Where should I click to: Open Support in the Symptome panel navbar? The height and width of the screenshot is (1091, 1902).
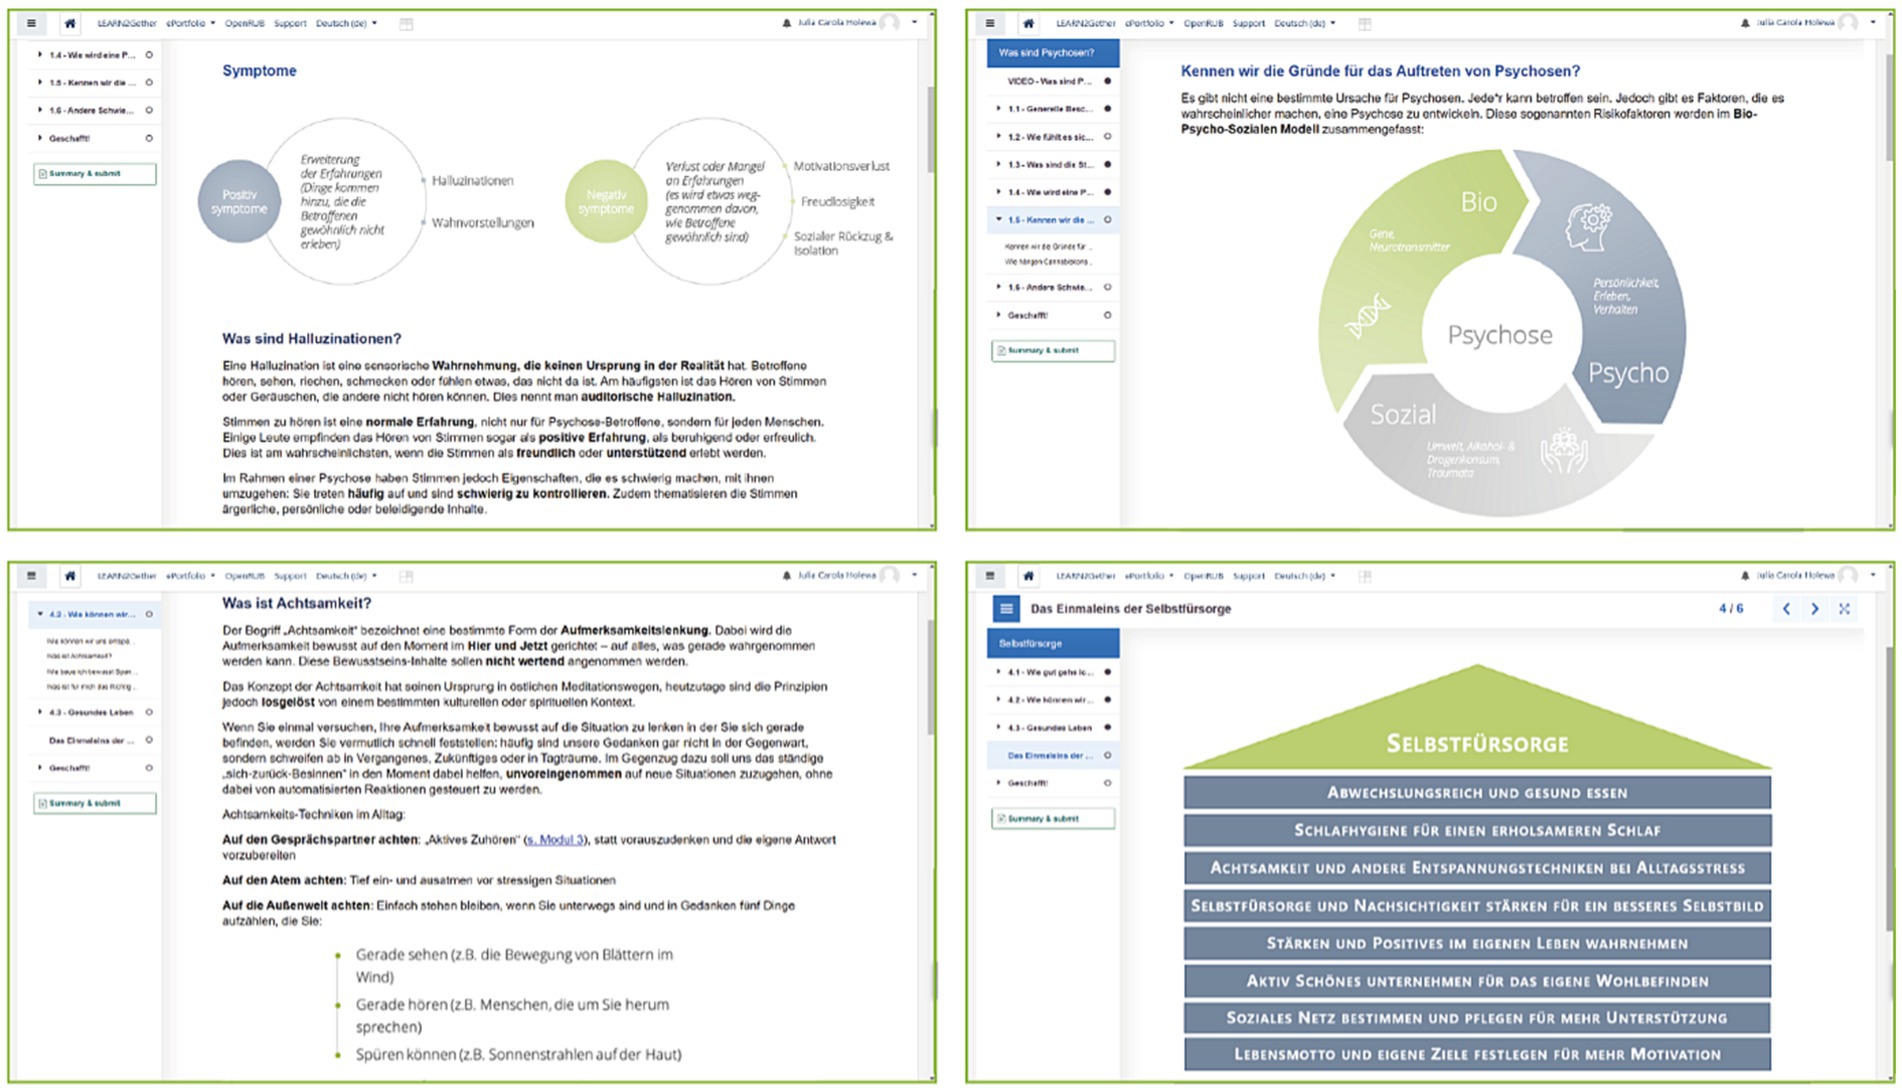(290, 23)
